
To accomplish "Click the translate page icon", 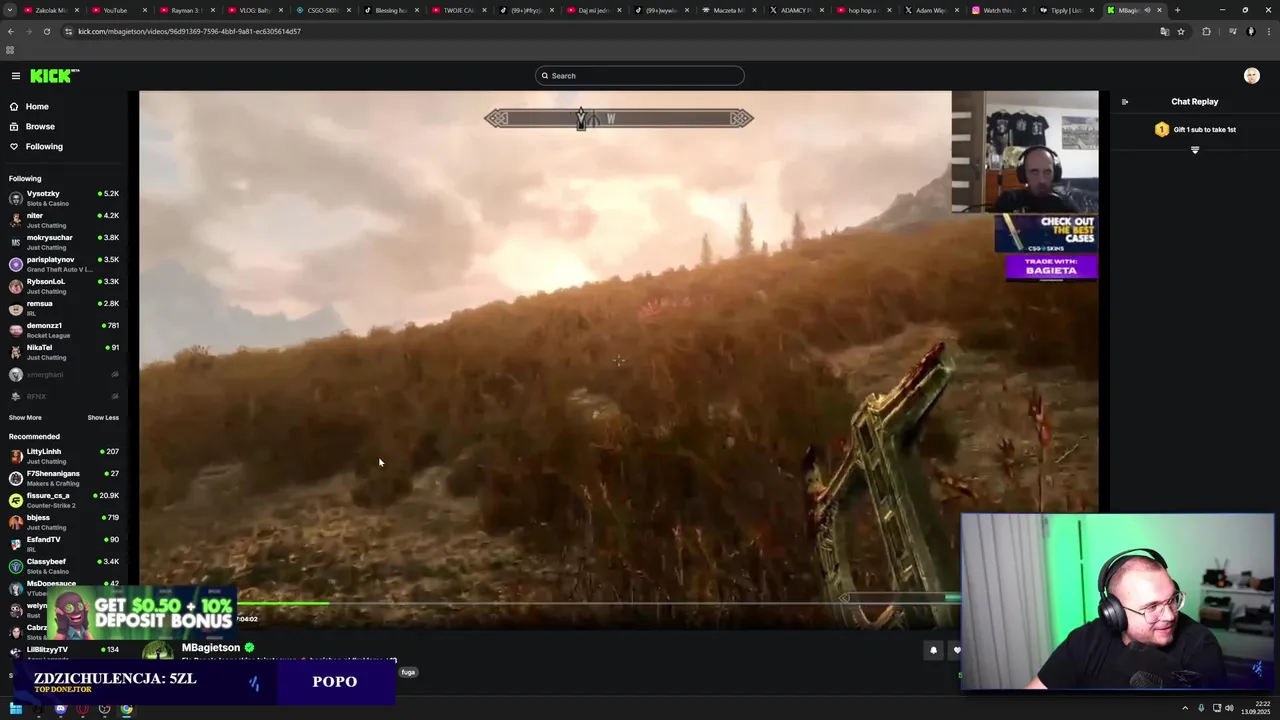I will click(1164, 31).
